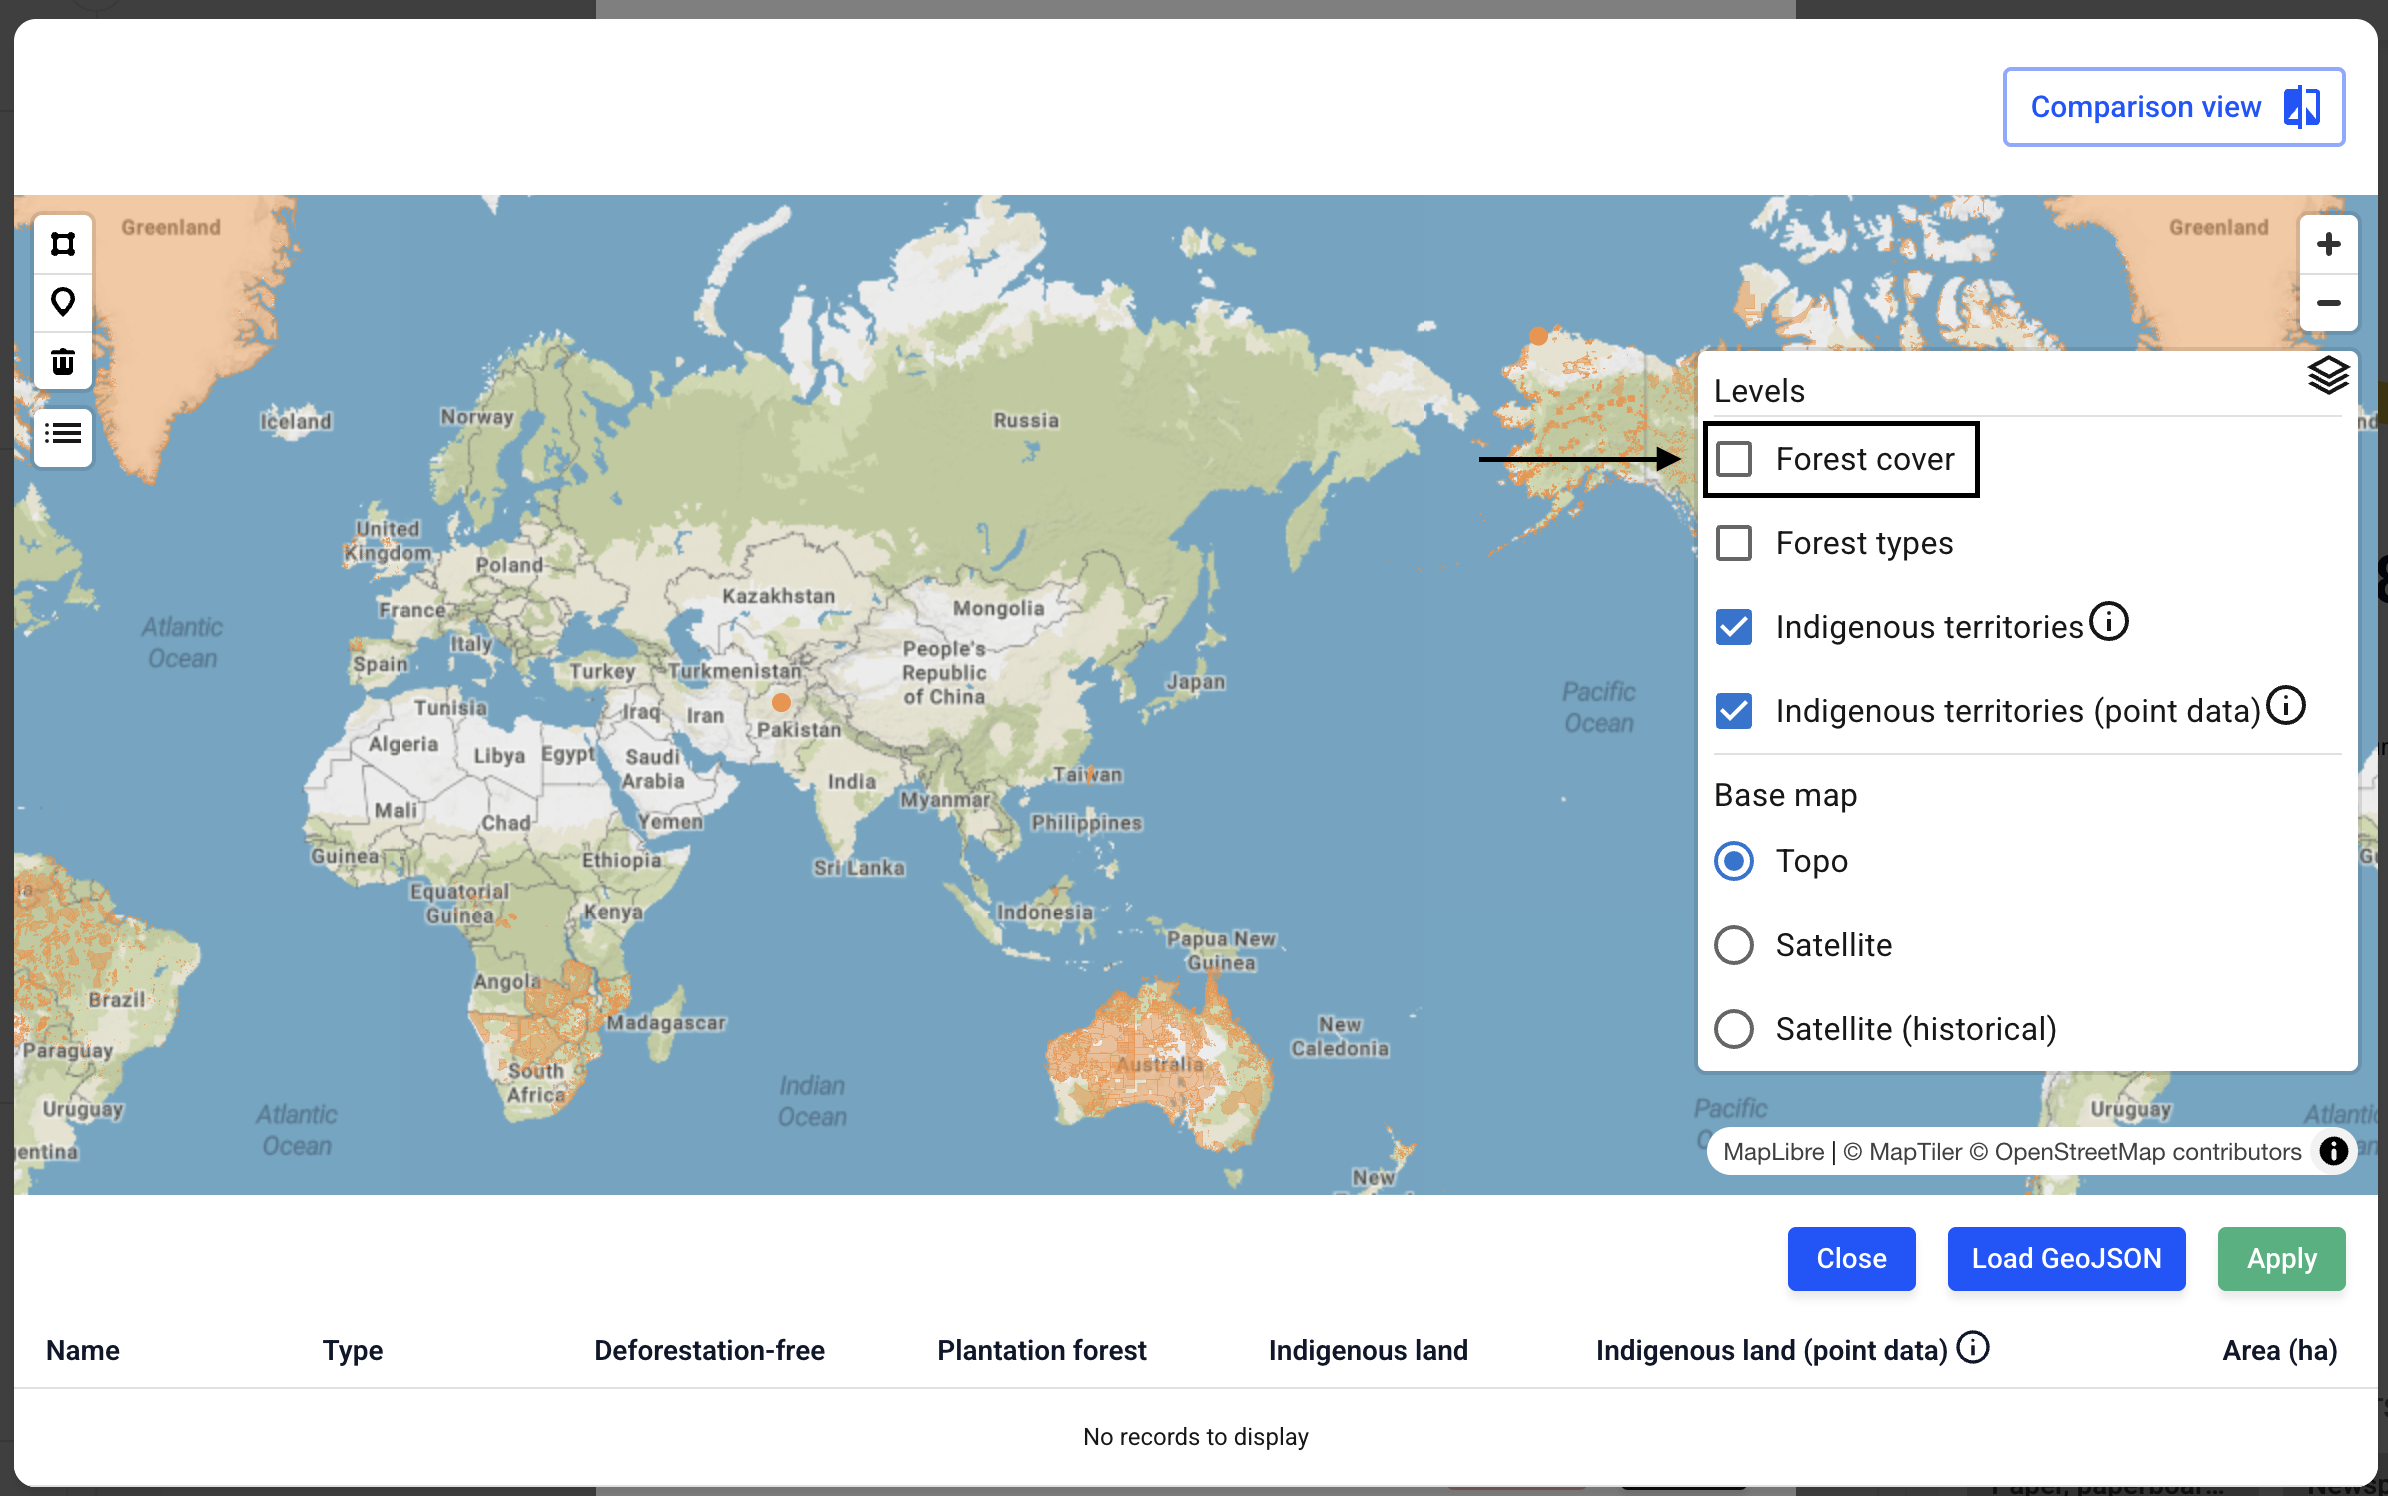Uncheck Indigenous territories (point data) layer
2388x1496 pixels.
1734,711
